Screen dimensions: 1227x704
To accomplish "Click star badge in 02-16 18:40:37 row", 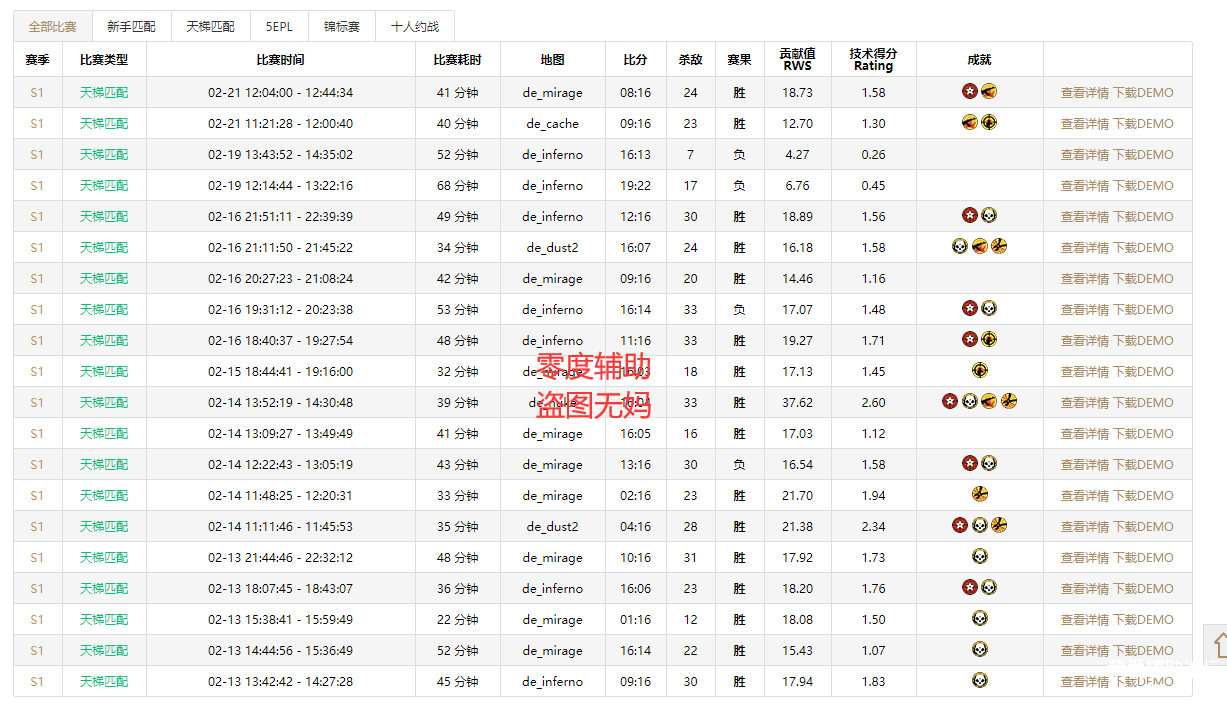I will pyautogui.click(x=970, y=340).
